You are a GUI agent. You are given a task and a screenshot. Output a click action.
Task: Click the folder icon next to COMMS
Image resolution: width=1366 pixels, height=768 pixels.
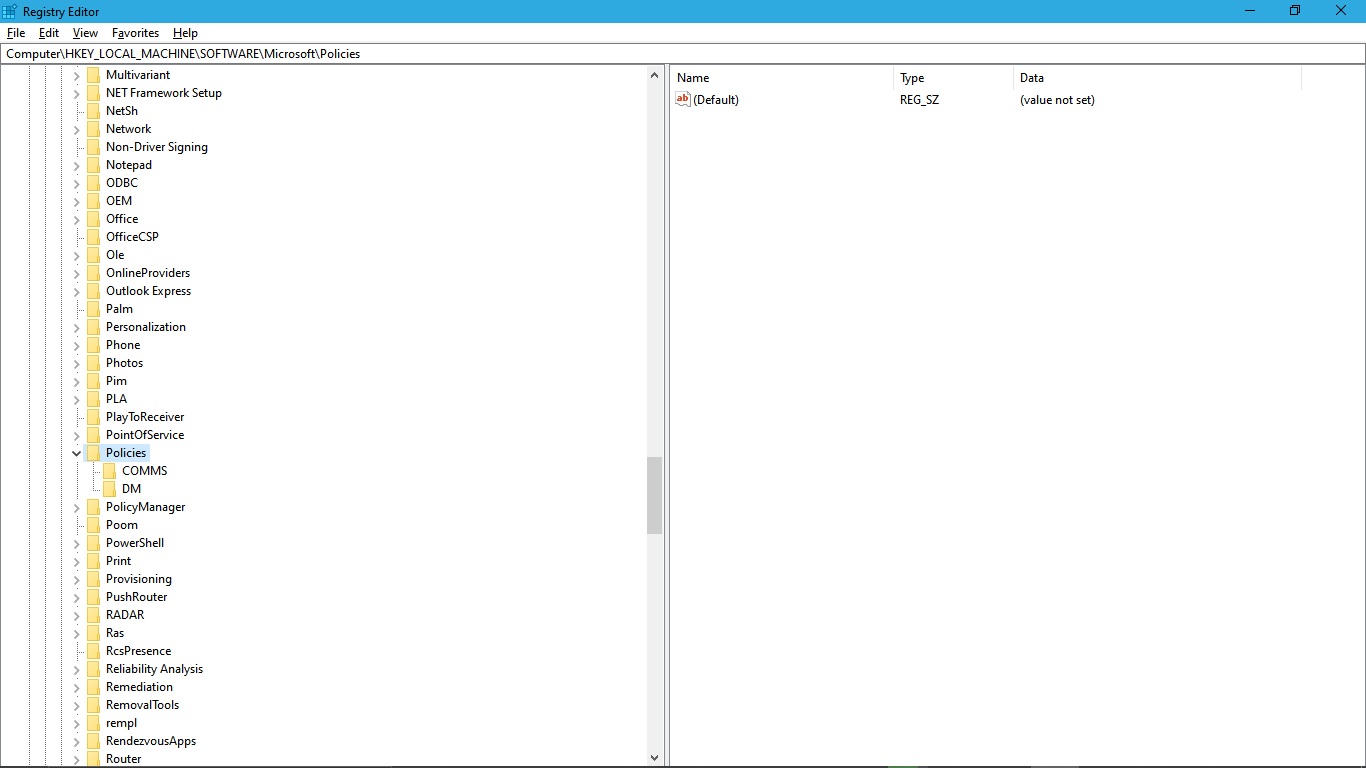[x=109, y=471]
